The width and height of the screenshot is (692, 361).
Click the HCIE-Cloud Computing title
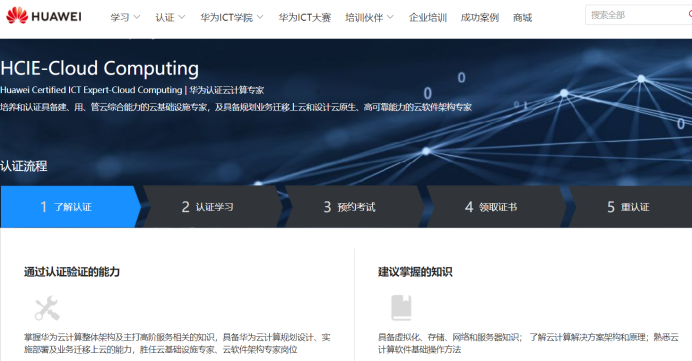99,68
